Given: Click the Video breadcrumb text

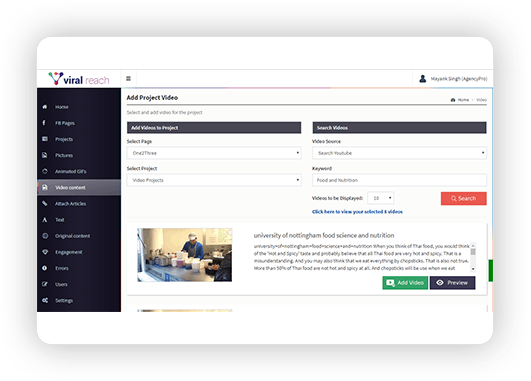Looking at the screenshot, I should [481, 100].
